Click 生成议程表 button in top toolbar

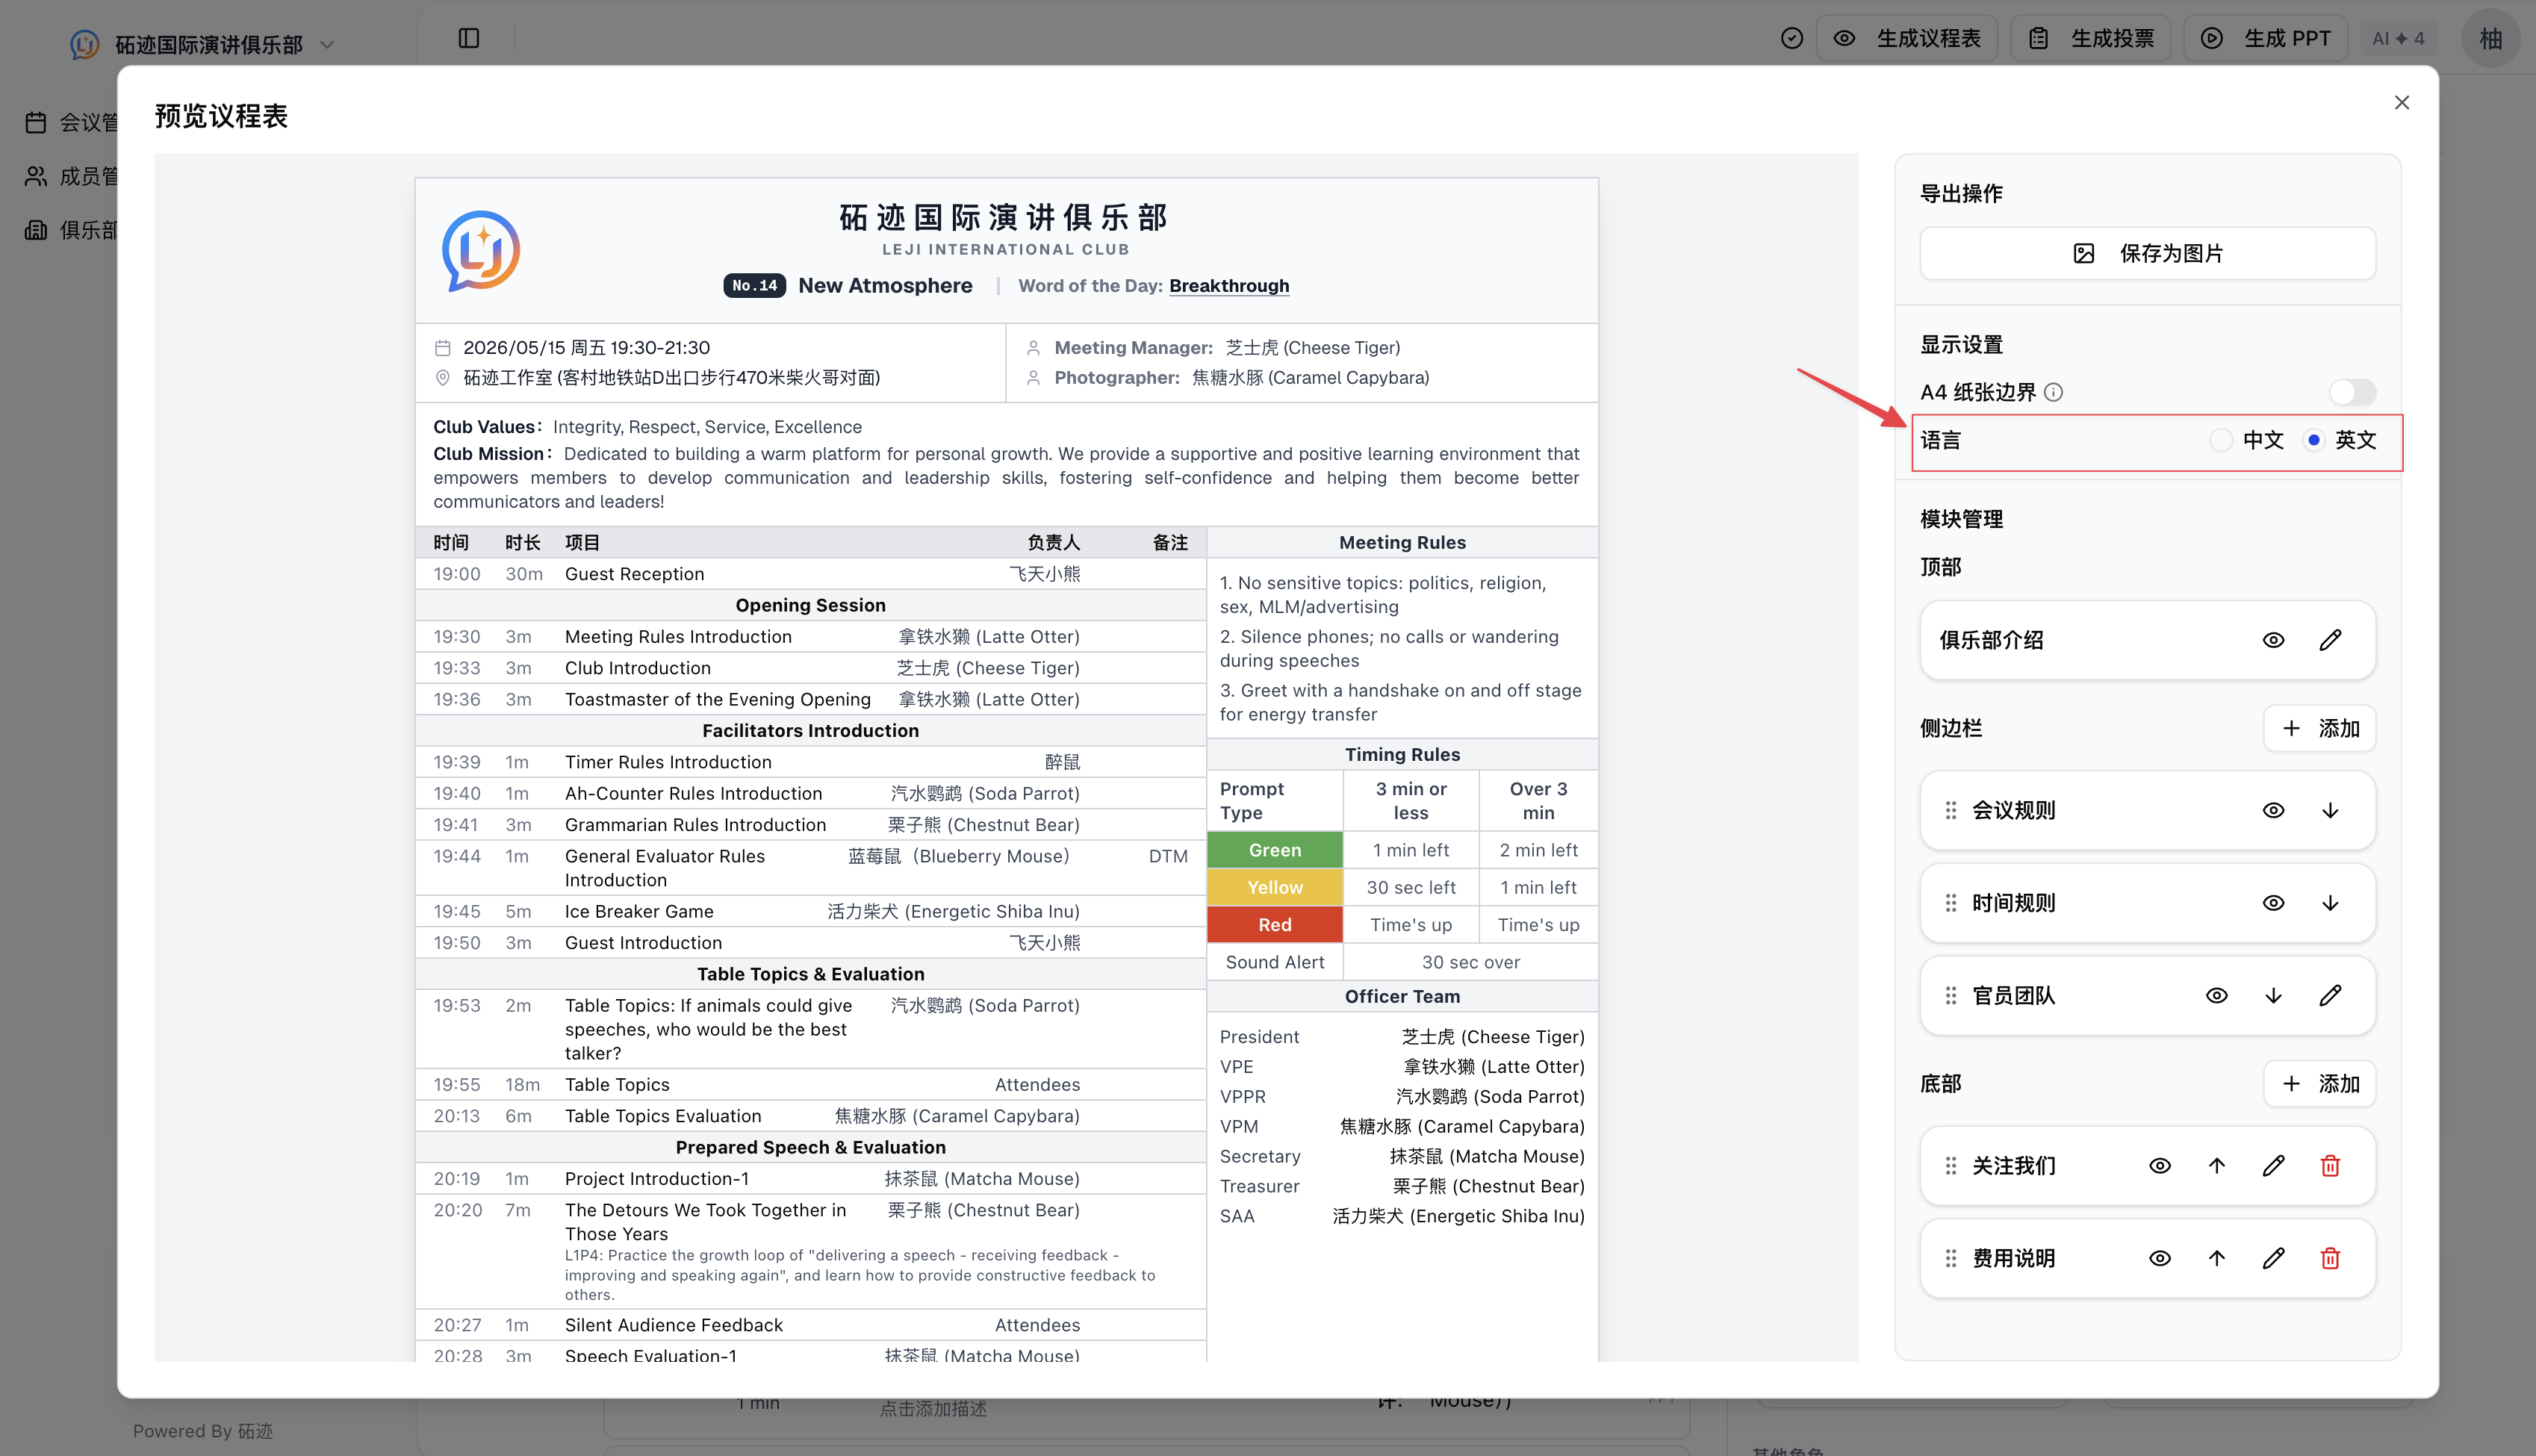pos(1906,38)
